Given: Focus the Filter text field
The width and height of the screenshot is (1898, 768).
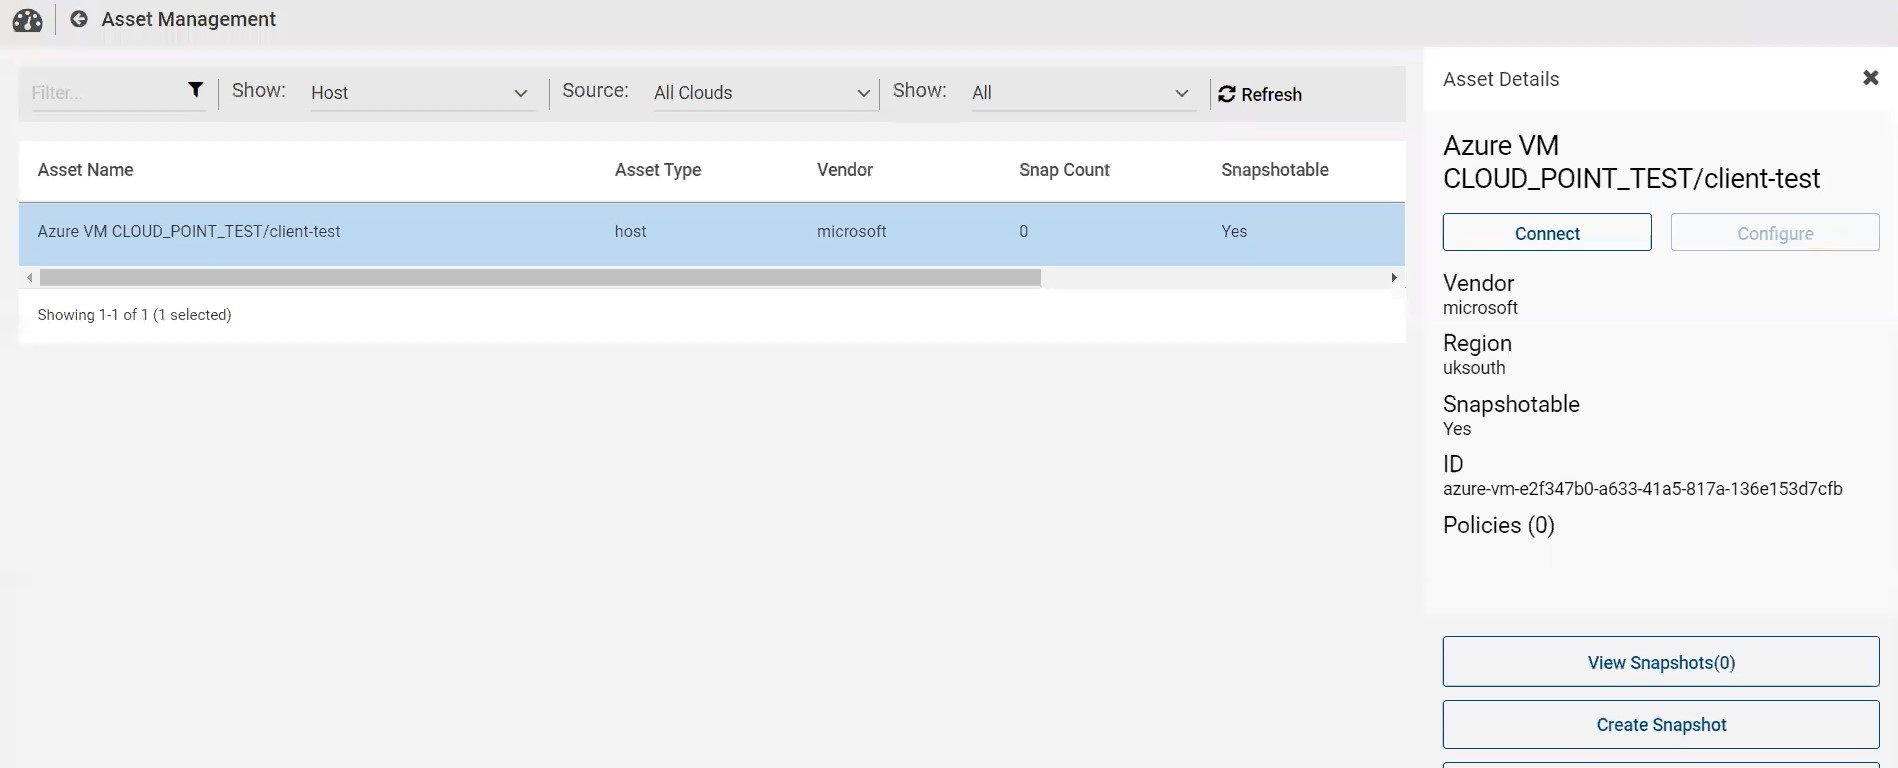Looking at the screenshot, I should coord(107,93).
